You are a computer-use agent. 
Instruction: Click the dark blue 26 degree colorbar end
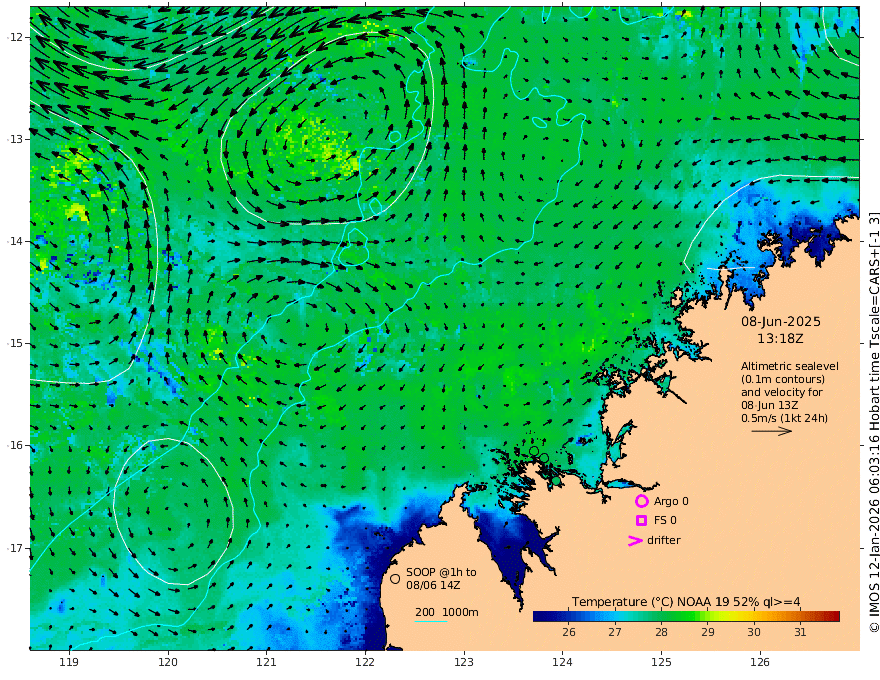(x=539, y=617)
